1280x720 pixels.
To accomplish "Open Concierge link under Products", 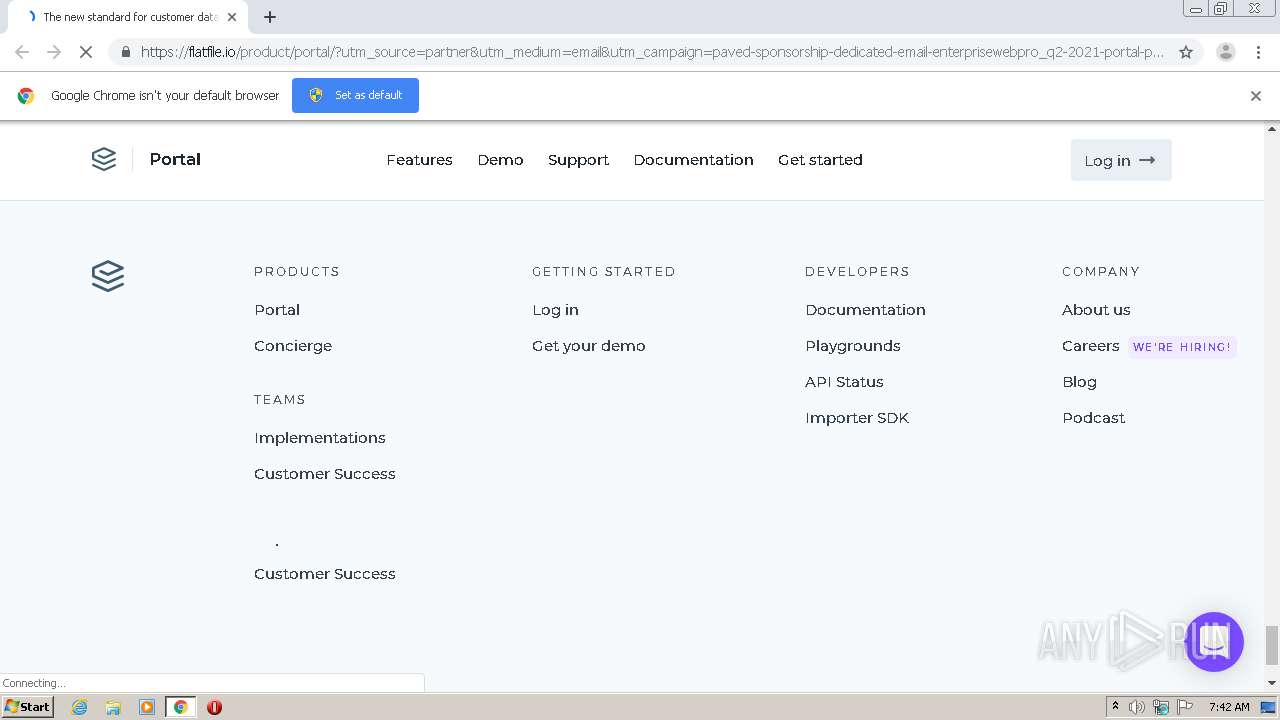I will tap(293, 346).
